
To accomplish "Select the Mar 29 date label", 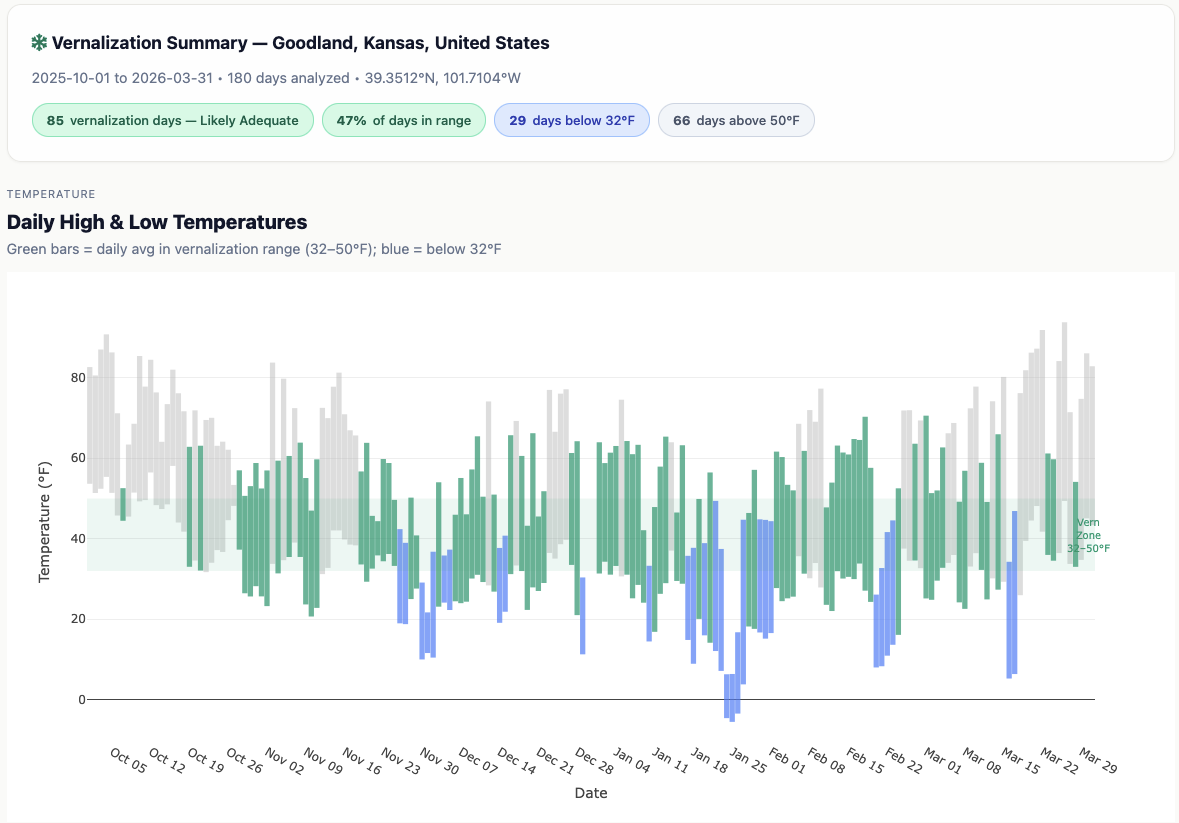I will pos(1098,760).
